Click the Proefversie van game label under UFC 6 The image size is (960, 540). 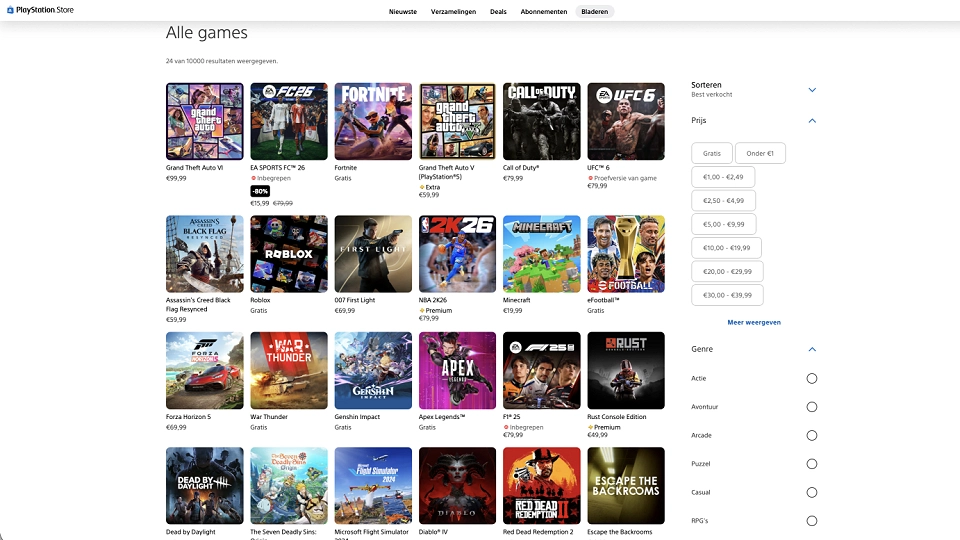622,178
